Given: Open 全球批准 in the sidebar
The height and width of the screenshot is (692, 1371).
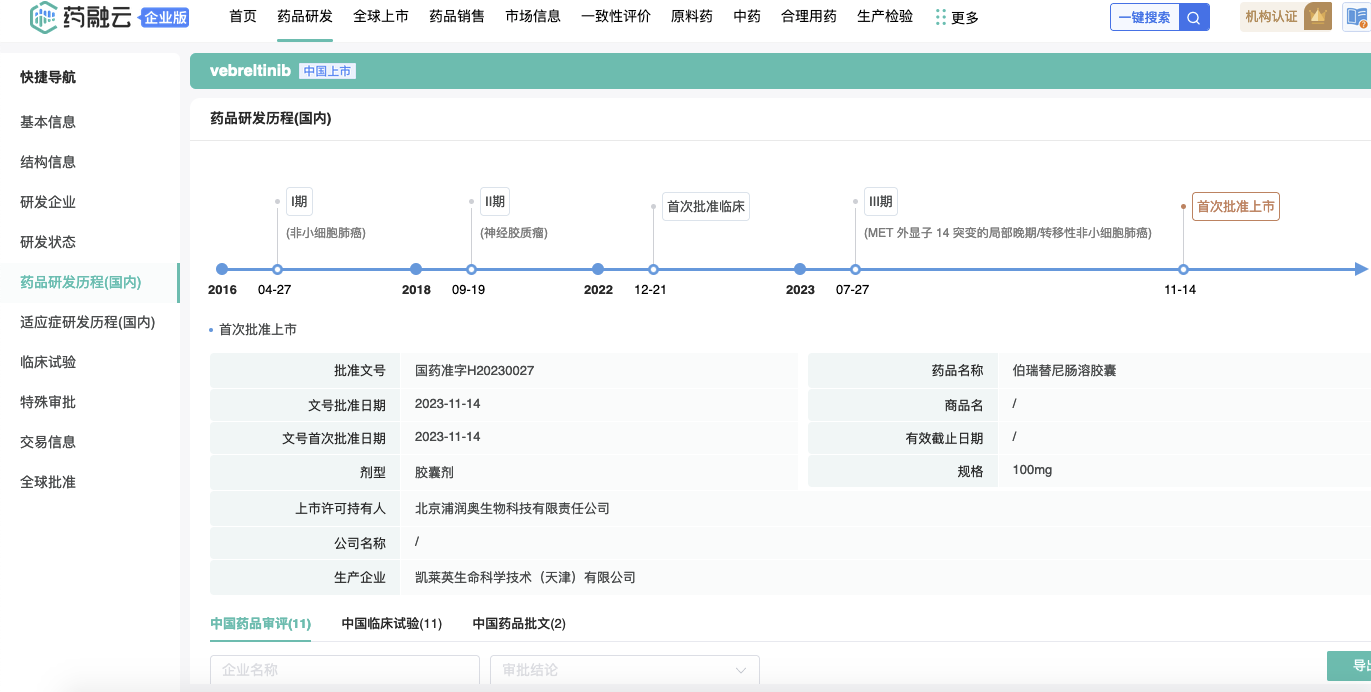Looking at the screenshot, I should coord(48,482).
